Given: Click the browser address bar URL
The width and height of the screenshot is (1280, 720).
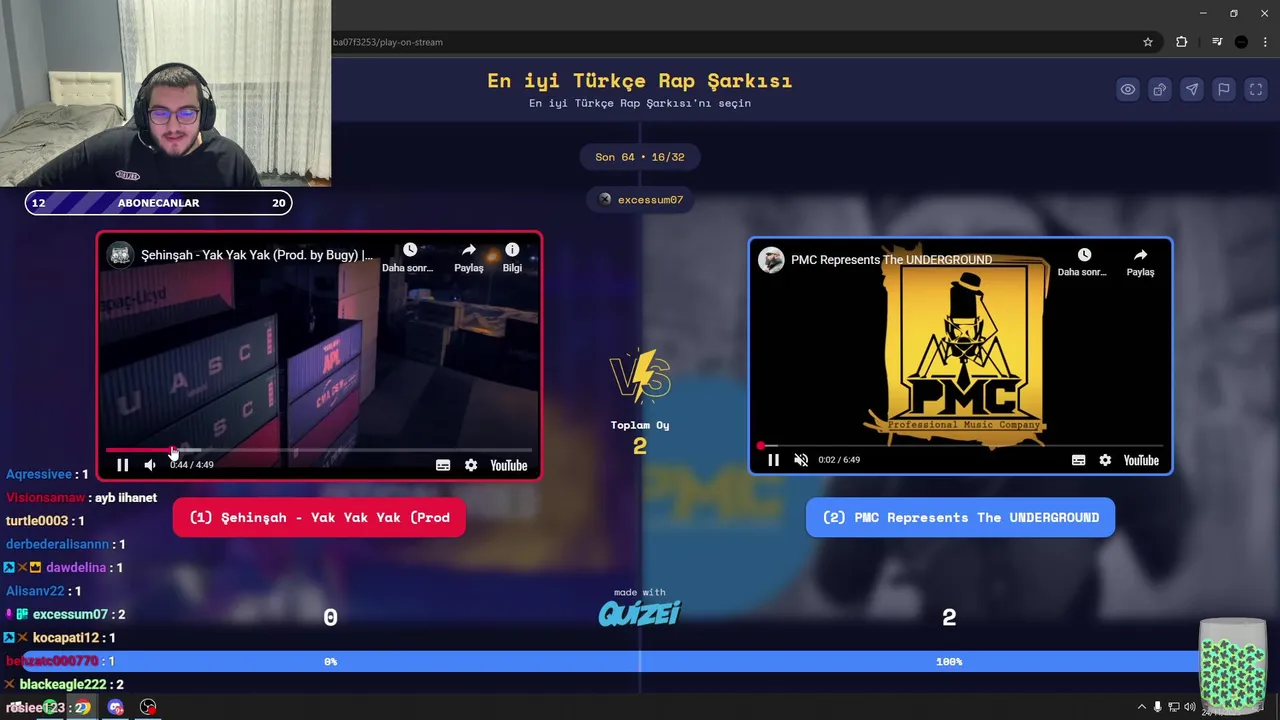Looking at the screenshot, I should pos(388,42).
